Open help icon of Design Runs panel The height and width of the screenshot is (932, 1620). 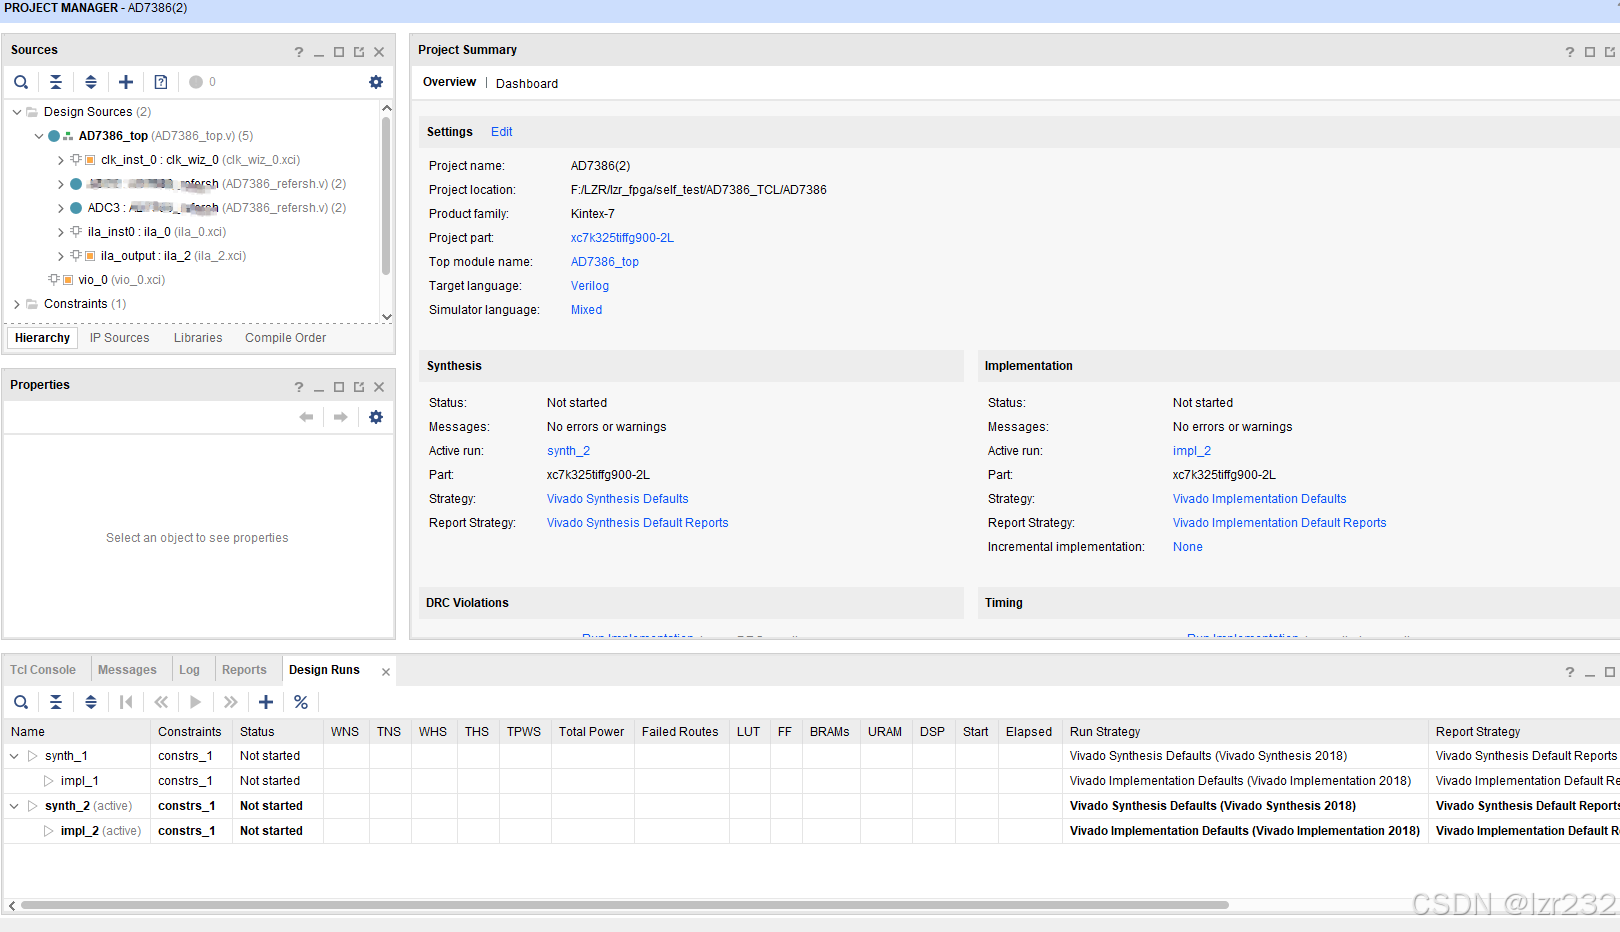pos(1570,672)
